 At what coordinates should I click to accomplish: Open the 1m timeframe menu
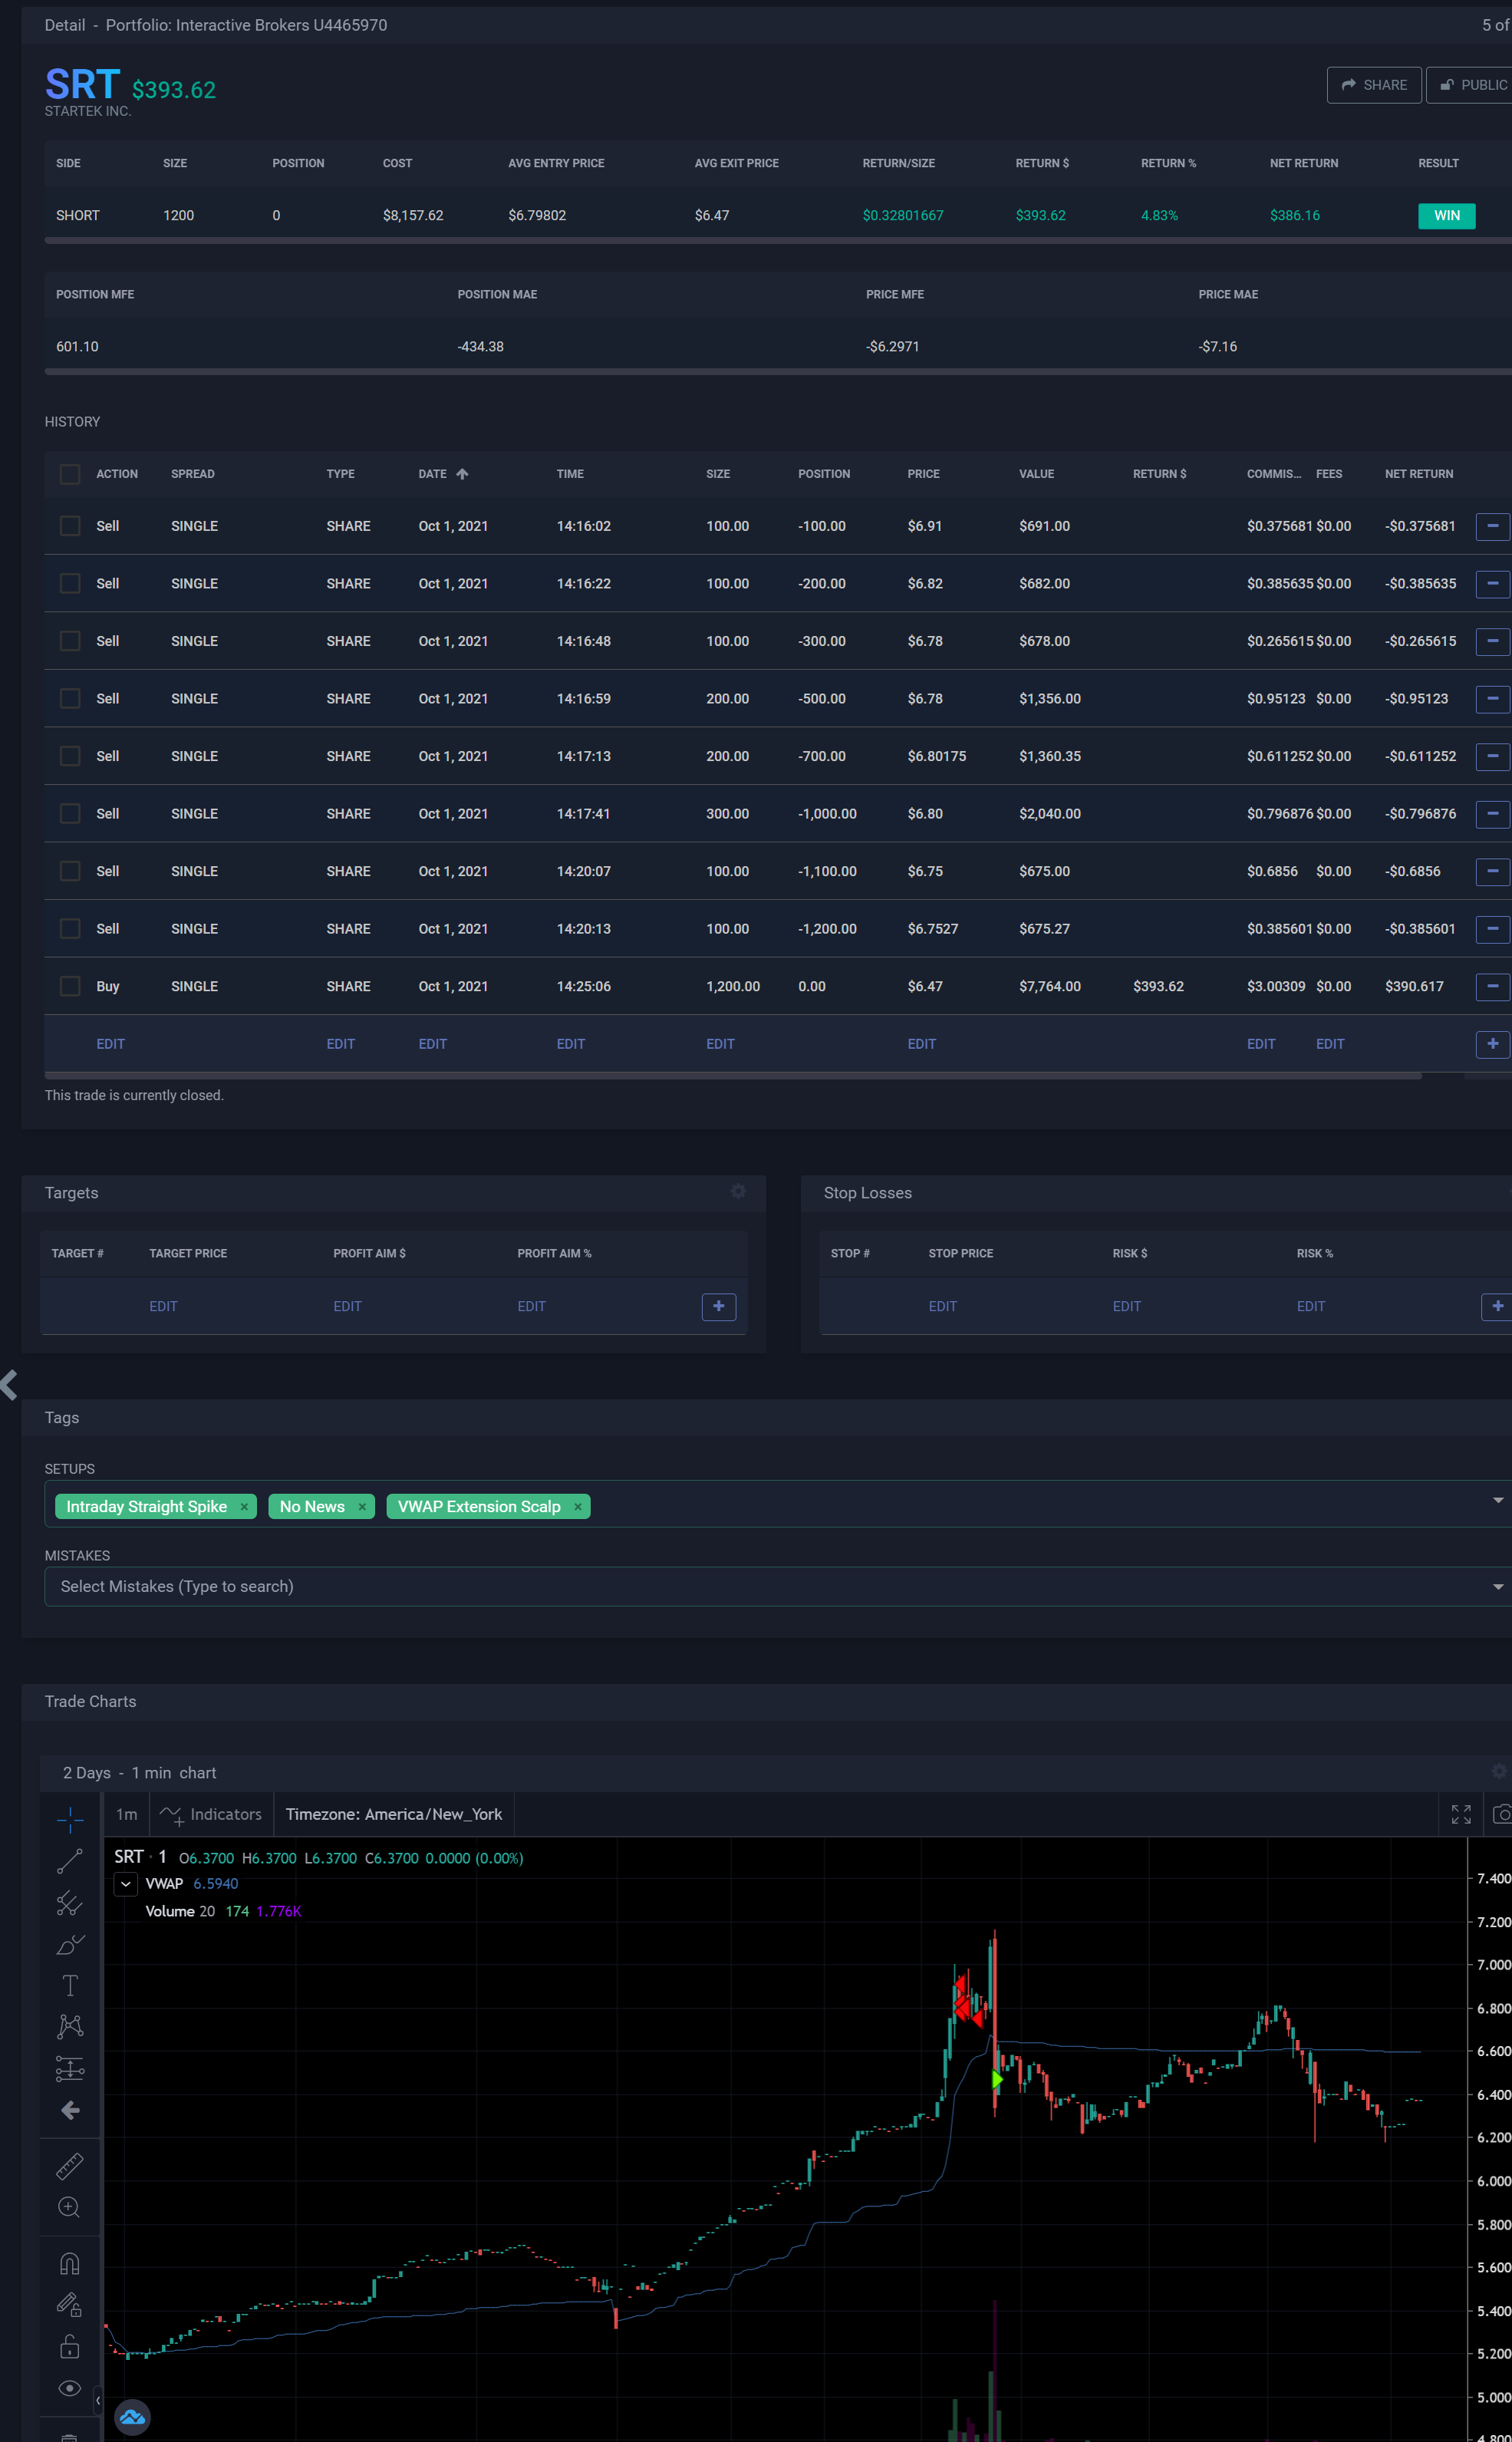[126, 1814]
